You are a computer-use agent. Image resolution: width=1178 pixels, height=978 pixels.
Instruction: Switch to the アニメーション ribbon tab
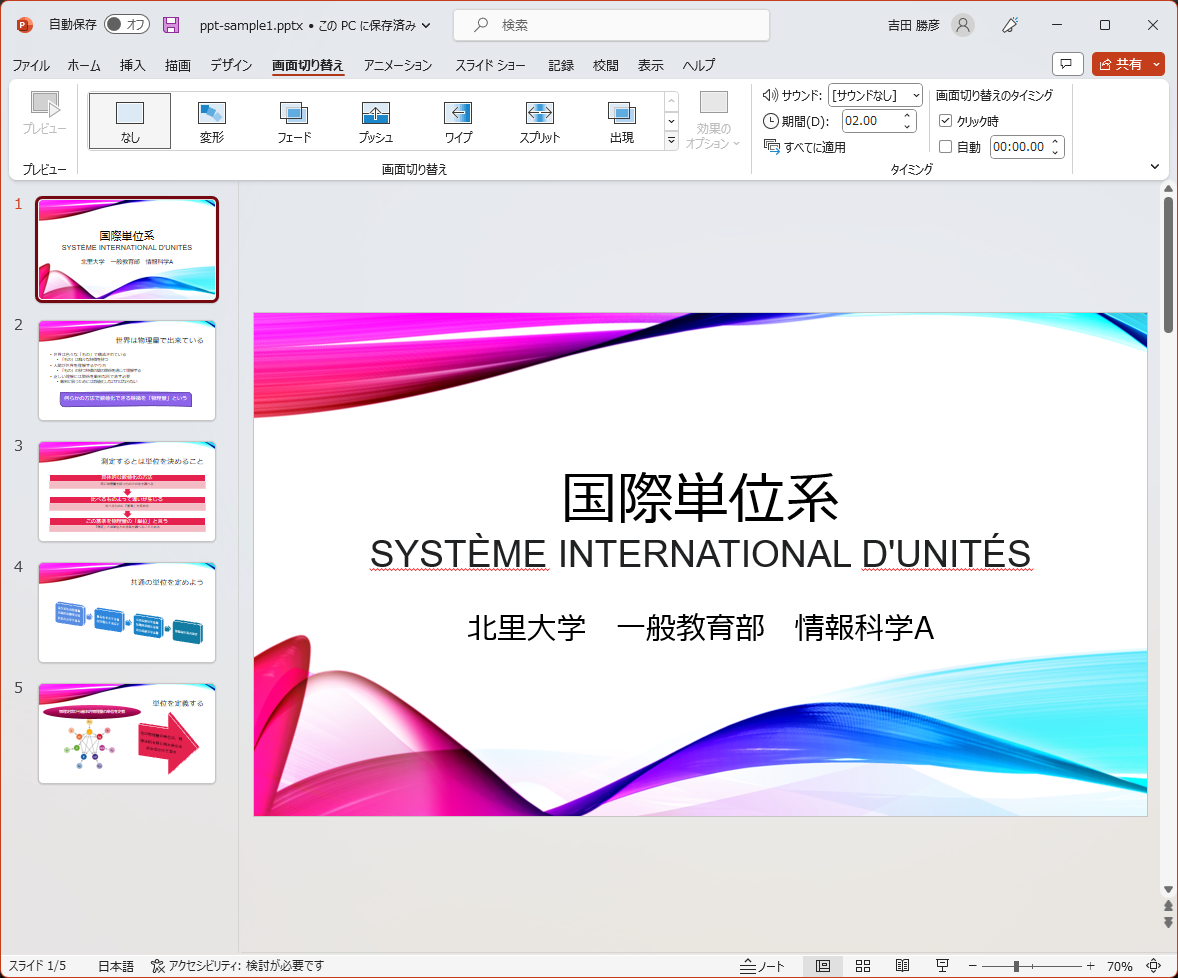(x=398, y=65)
